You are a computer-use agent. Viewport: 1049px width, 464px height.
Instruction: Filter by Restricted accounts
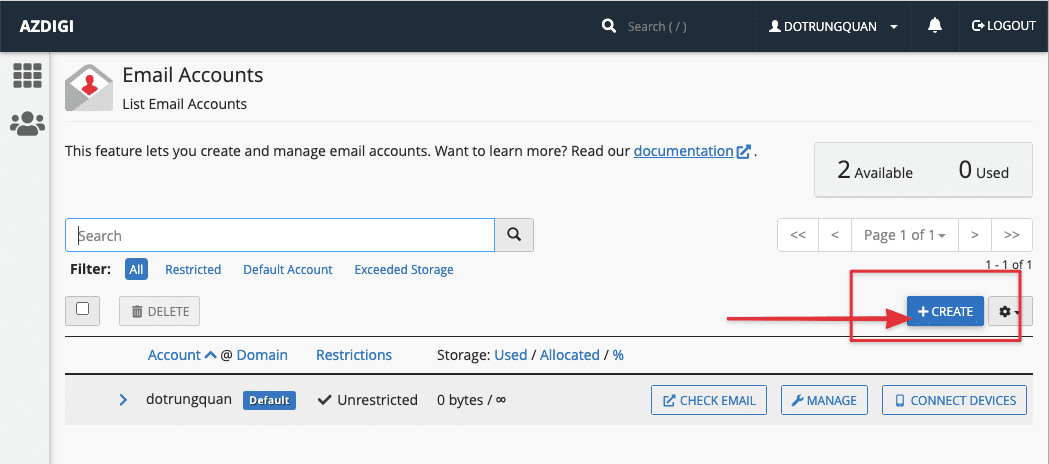[193, 269]
